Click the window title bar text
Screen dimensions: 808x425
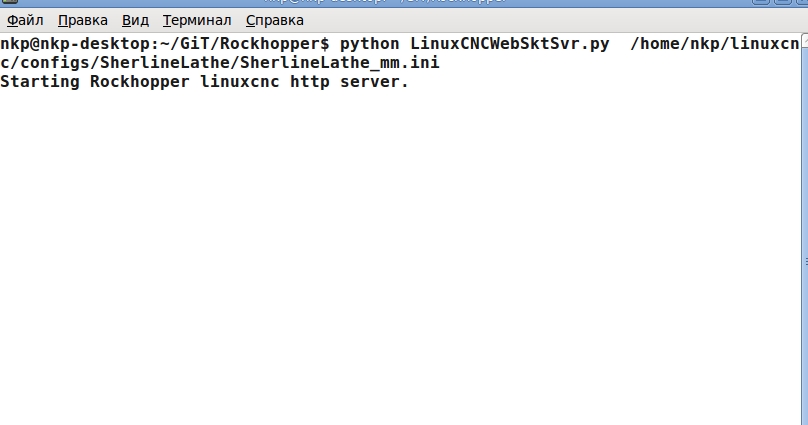(400, 3)
